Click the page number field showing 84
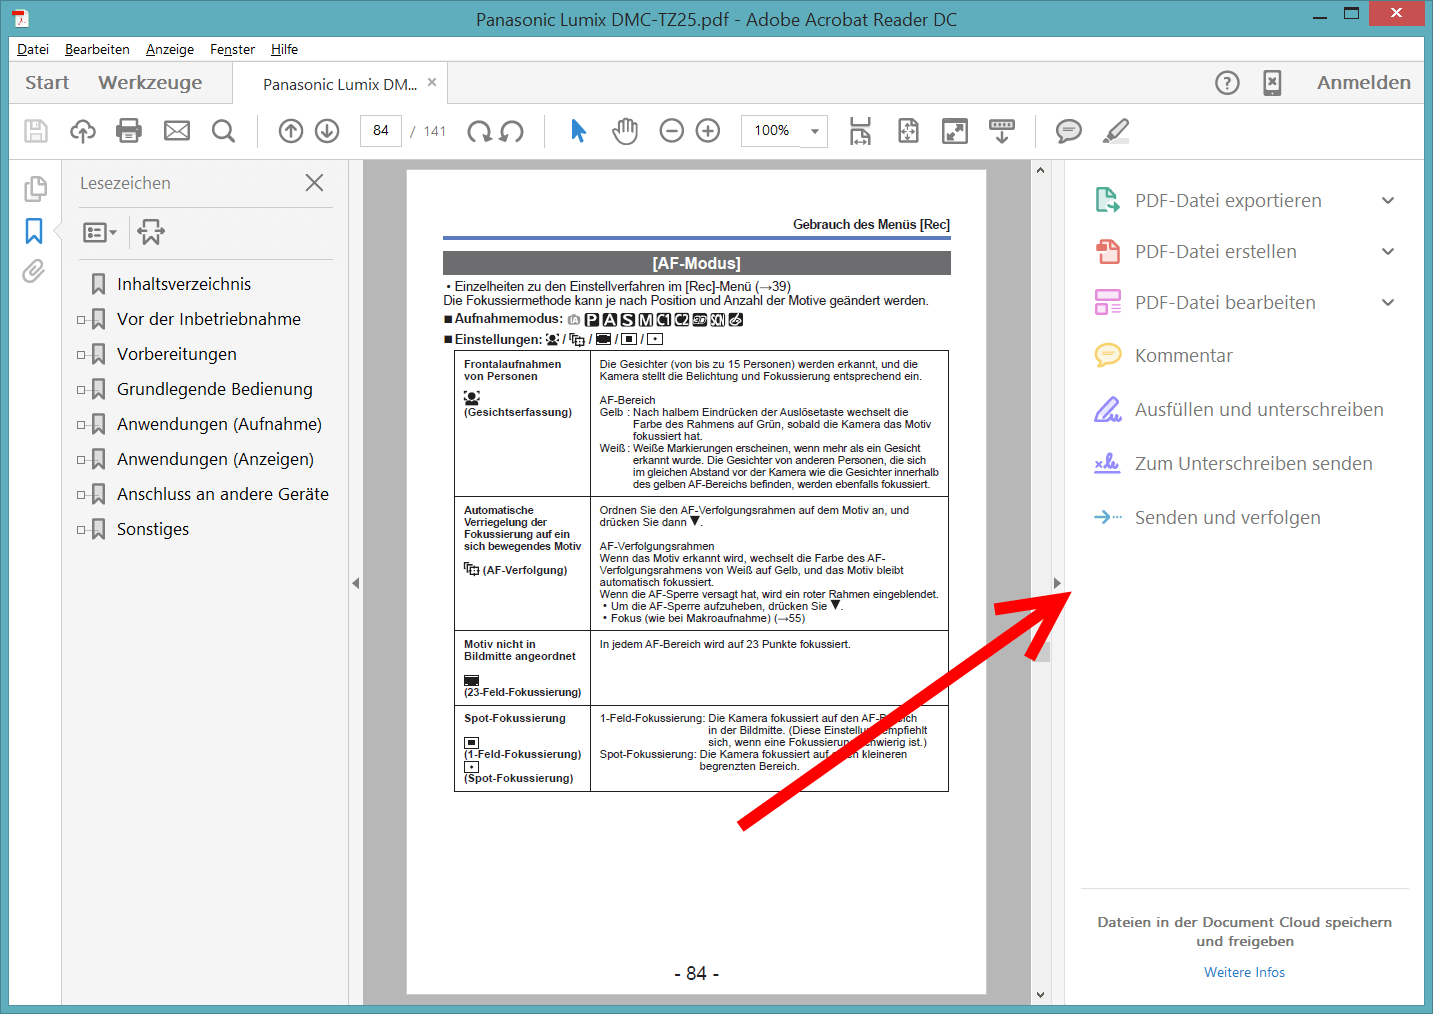This screenshot has width=1433, height=1014. [381, 131]
